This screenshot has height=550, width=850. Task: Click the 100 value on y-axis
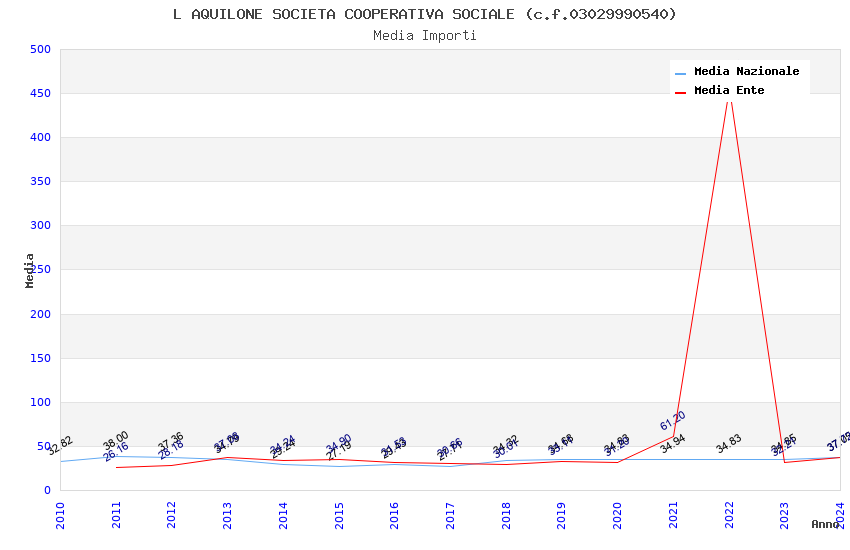click(x=41, y=402)
